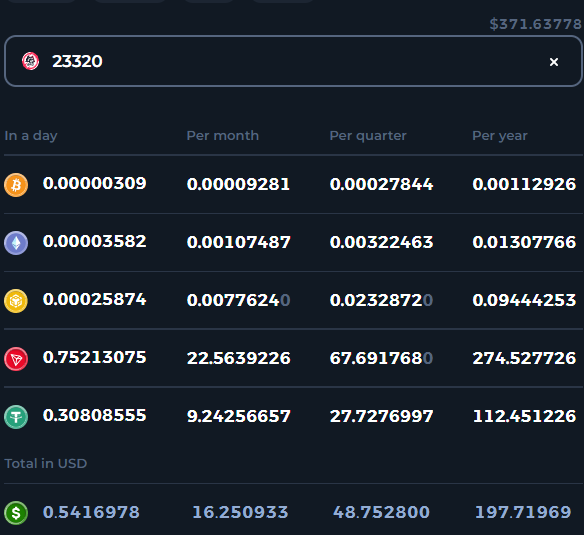Viewport: 584px width, 535px height.
Task: Click the 23320 amount input field
Action: [x=293, y=61]
